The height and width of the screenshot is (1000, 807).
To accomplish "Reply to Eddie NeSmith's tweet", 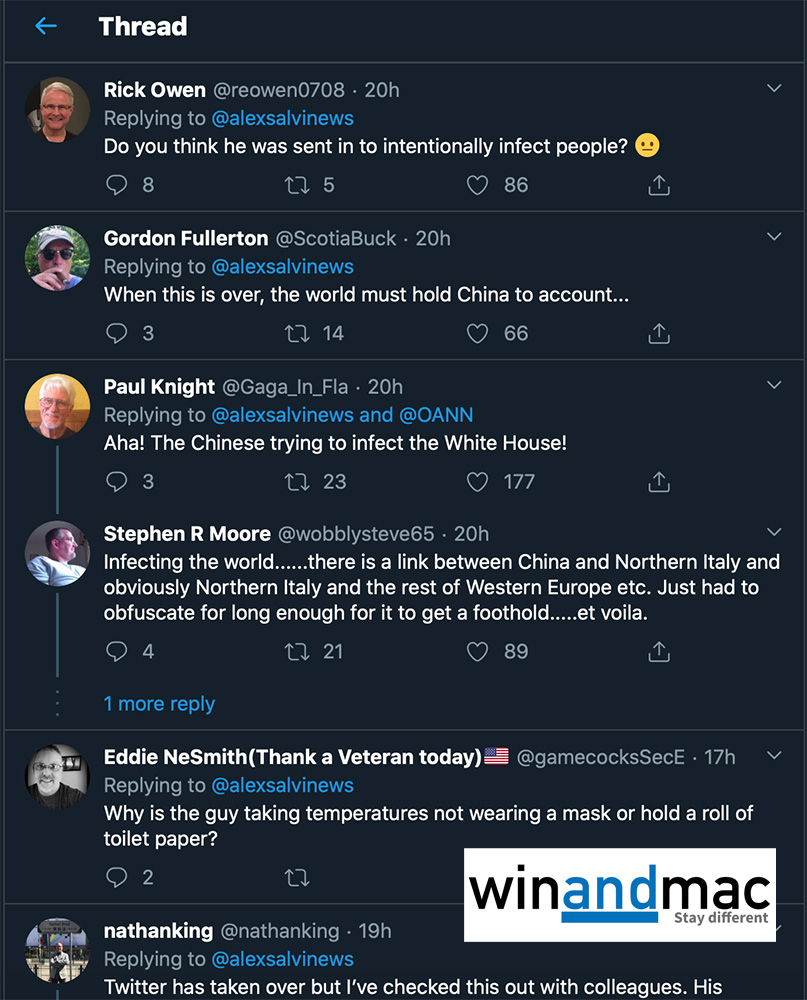I will tap(117, 878).
